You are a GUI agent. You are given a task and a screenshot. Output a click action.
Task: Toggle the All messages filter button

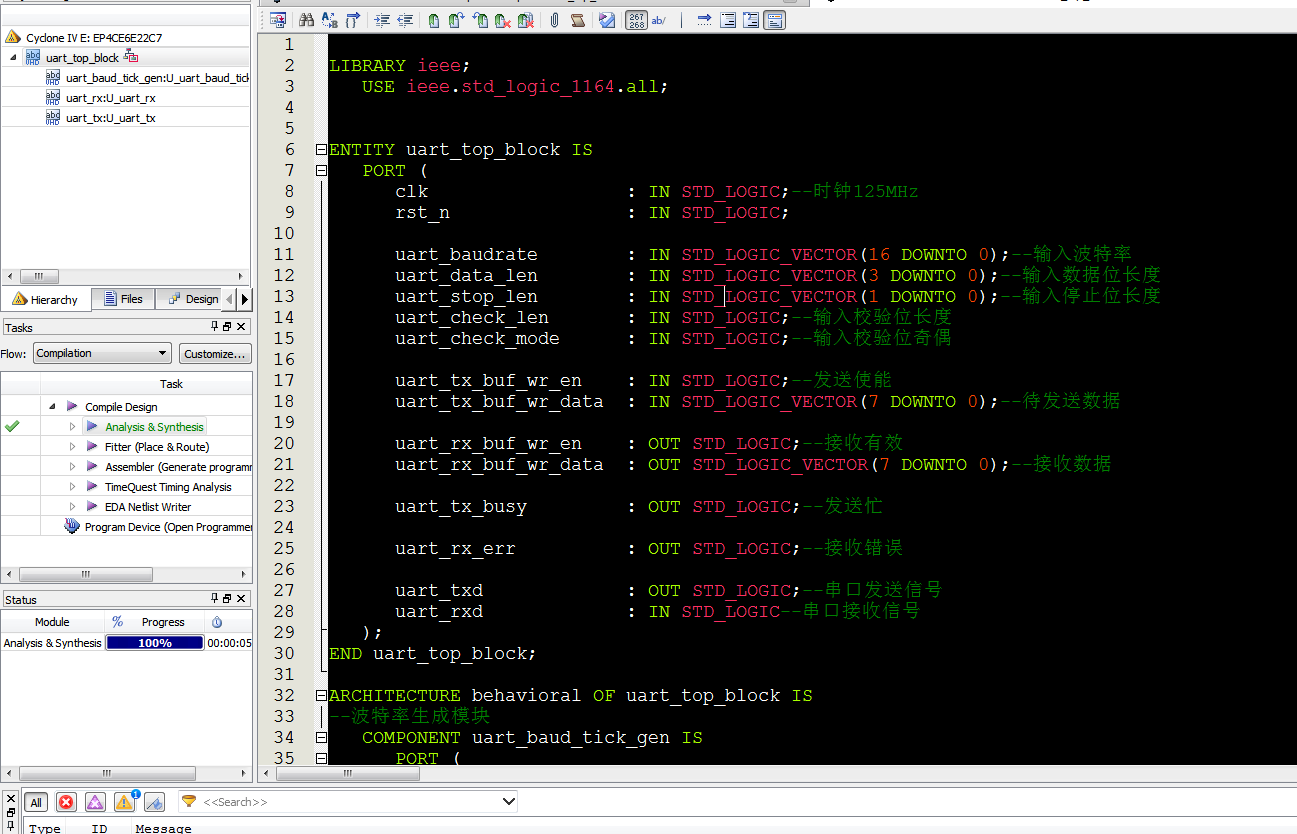tap(36, 802)
